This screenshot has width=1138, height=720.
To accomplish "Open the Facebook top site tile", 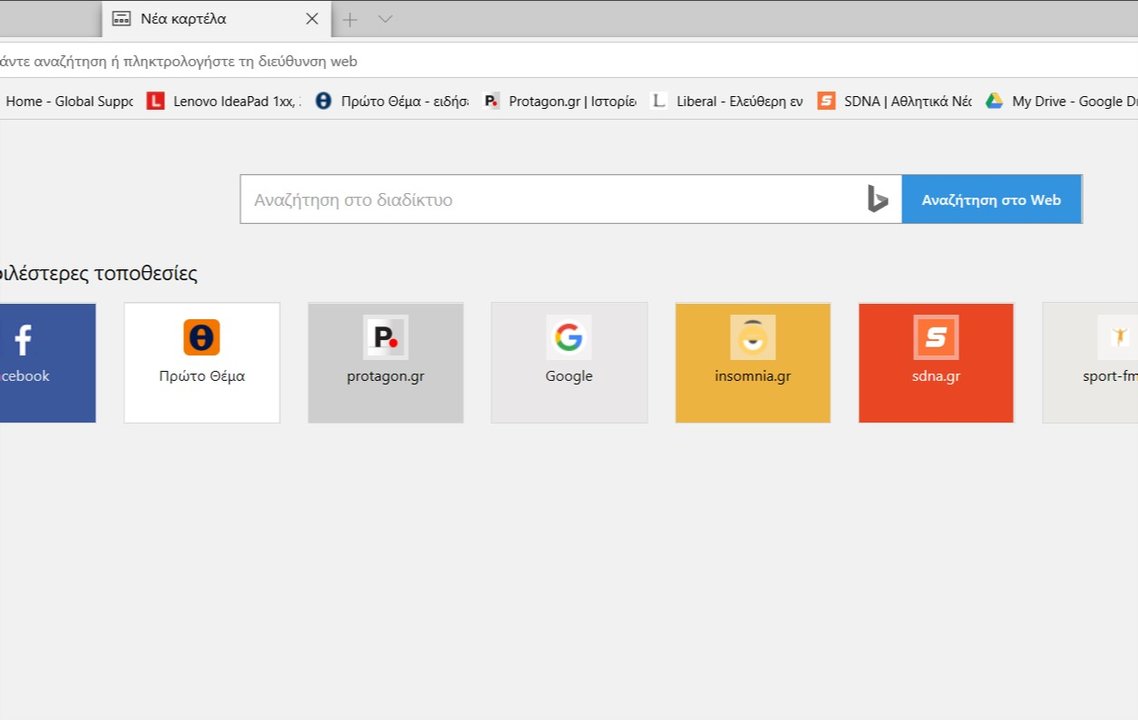I will 48,363.
